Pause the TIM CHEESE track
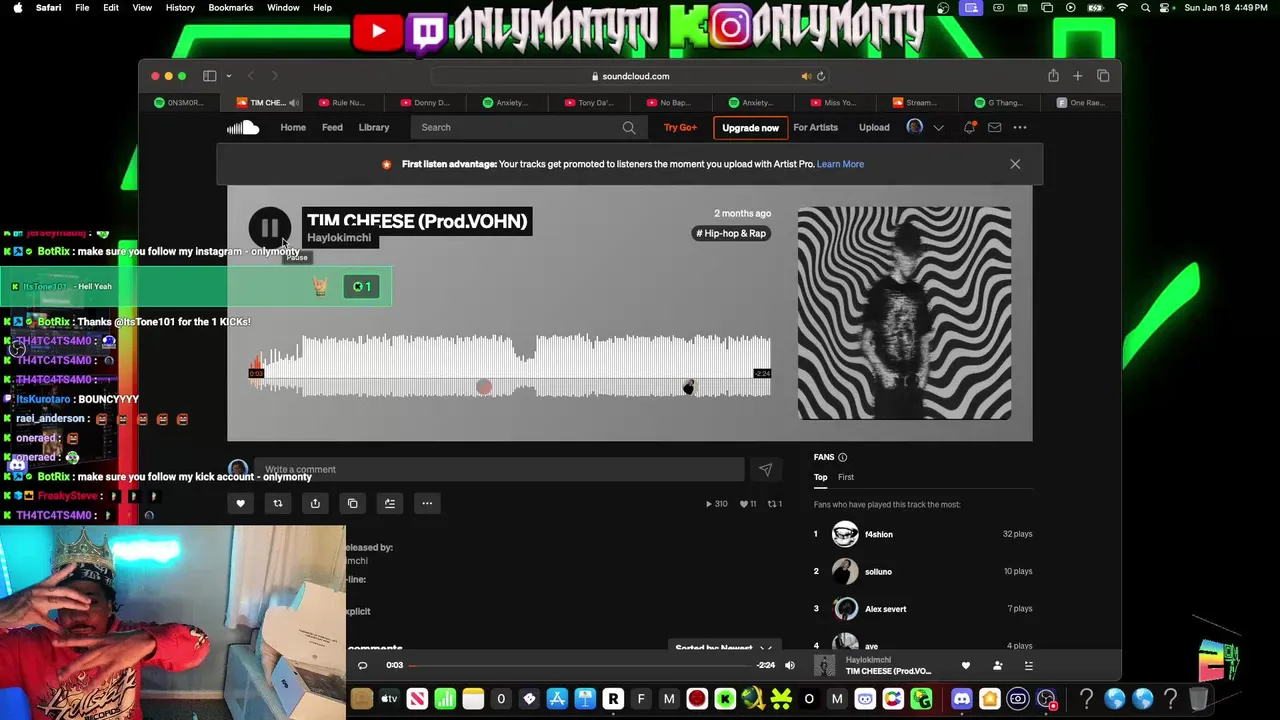 [x=270, y=228]
